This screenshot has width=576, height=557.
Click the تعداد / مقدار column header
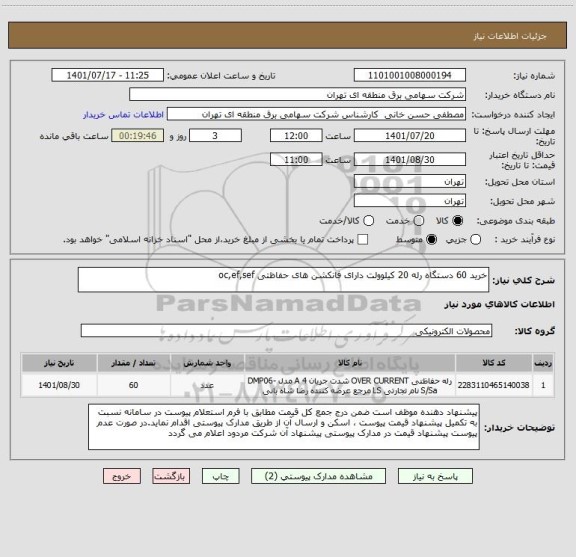tap(133, 363)
